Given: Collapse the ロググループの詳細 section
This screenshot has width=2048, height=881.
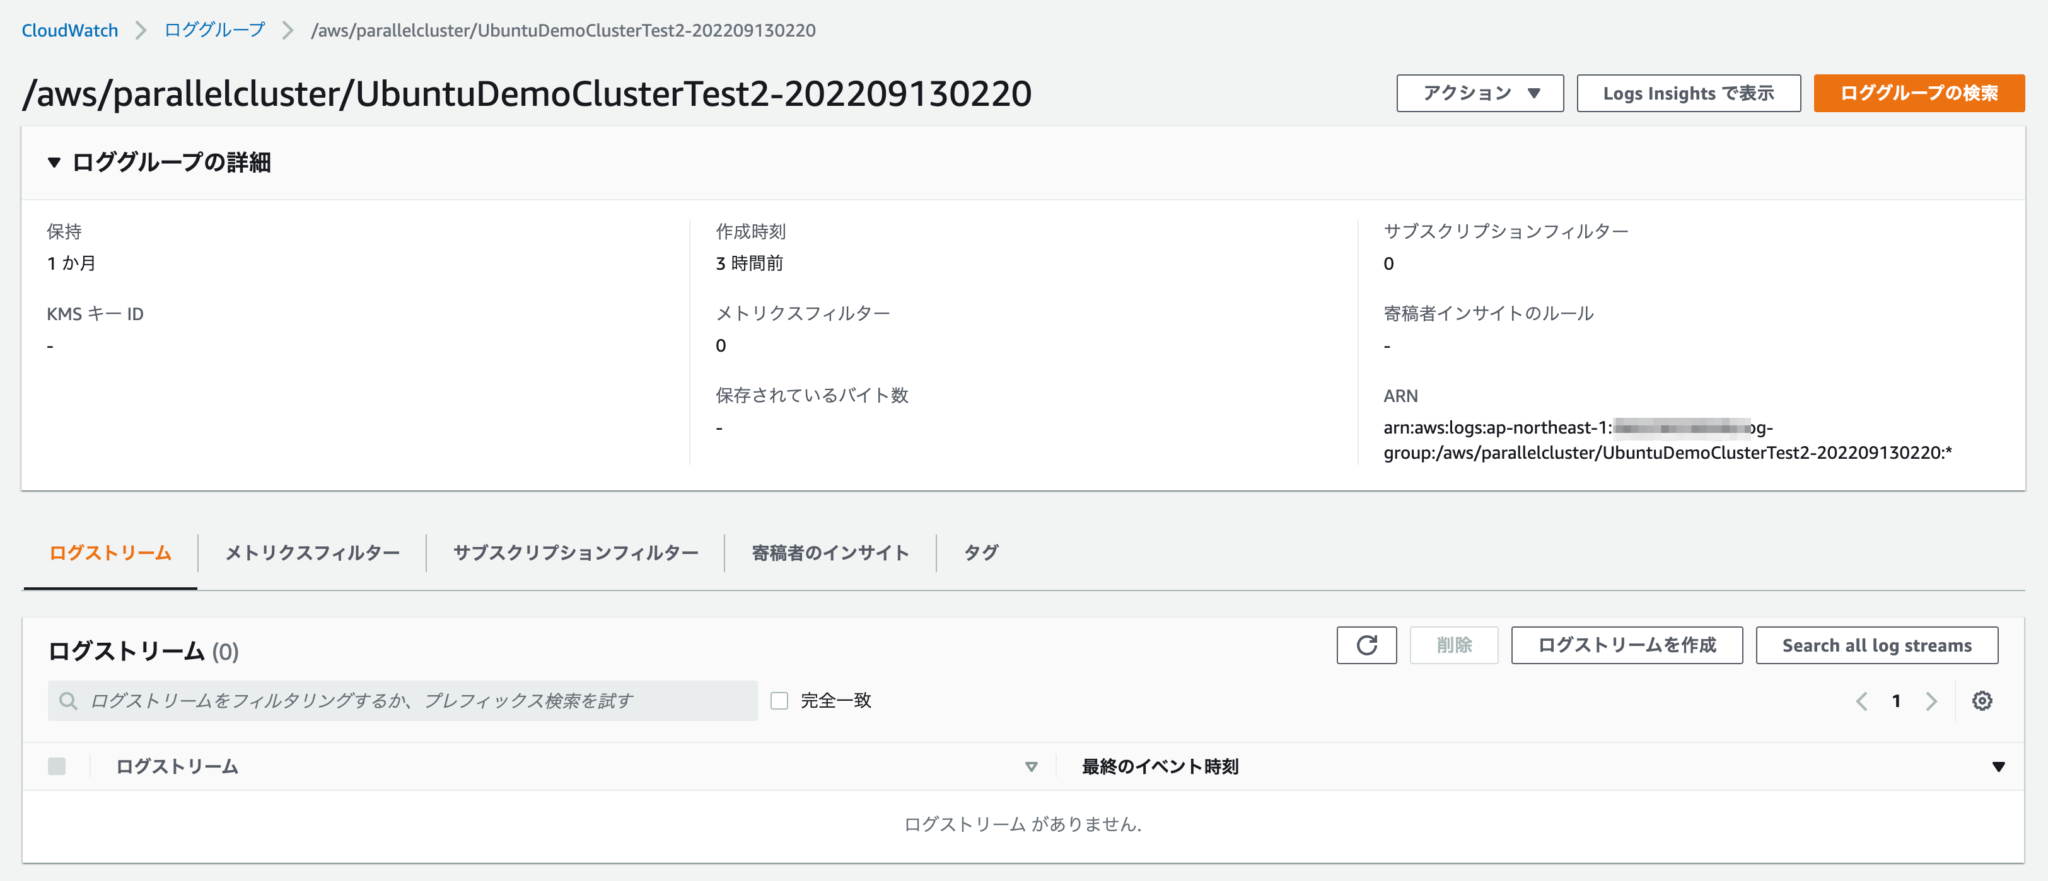Looking at the screenshot, I should tap(54, 162).
